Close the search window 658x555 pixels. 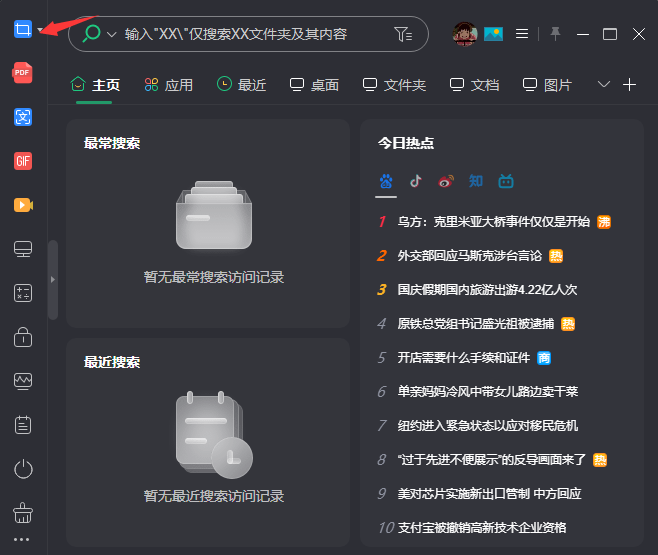click(x=639, y=34)
